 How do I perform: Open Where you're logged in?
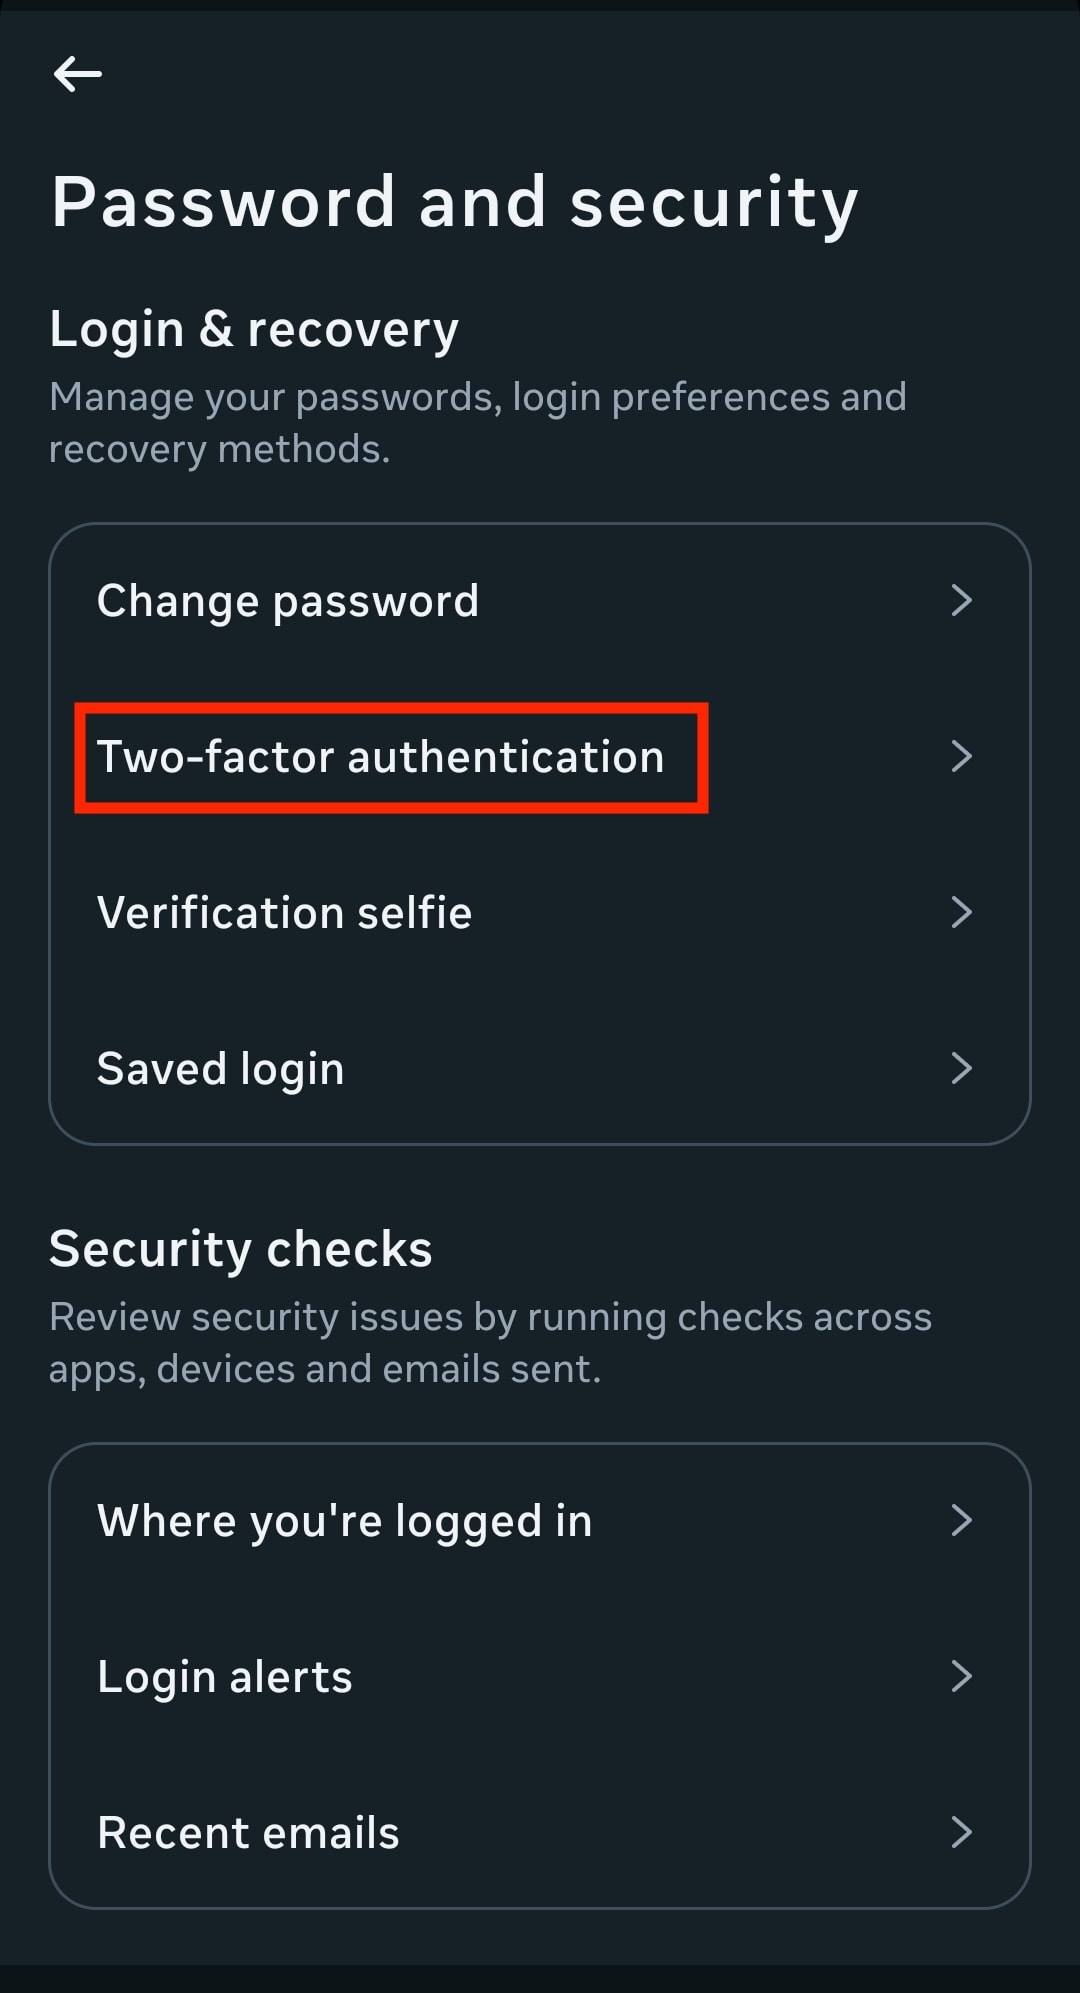click(x=345, y=1520)
